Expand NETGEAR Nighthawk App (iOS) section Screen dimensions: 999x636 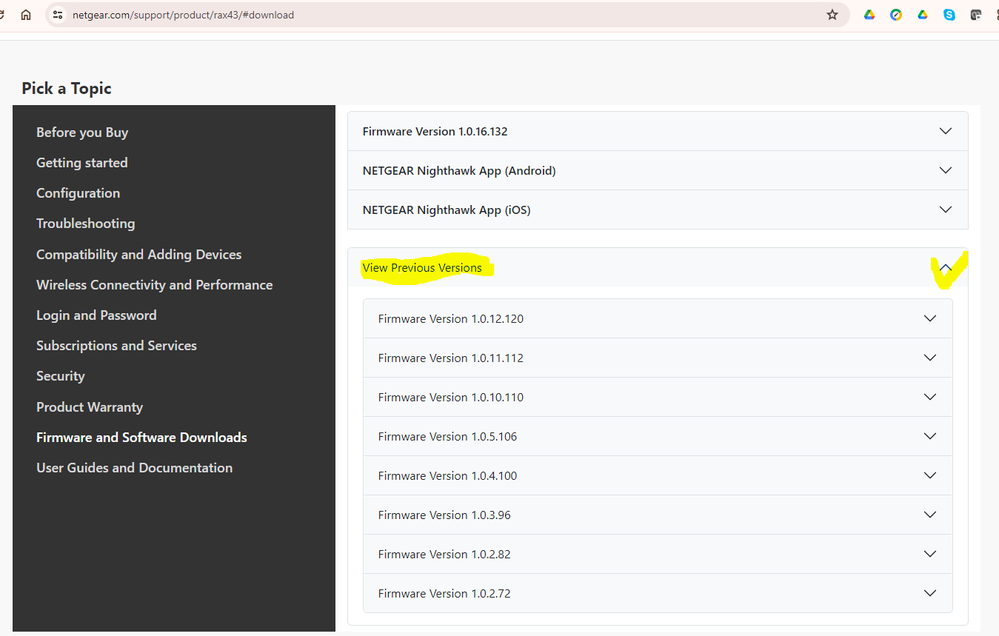pyautogui.click(x=658, y=210)
